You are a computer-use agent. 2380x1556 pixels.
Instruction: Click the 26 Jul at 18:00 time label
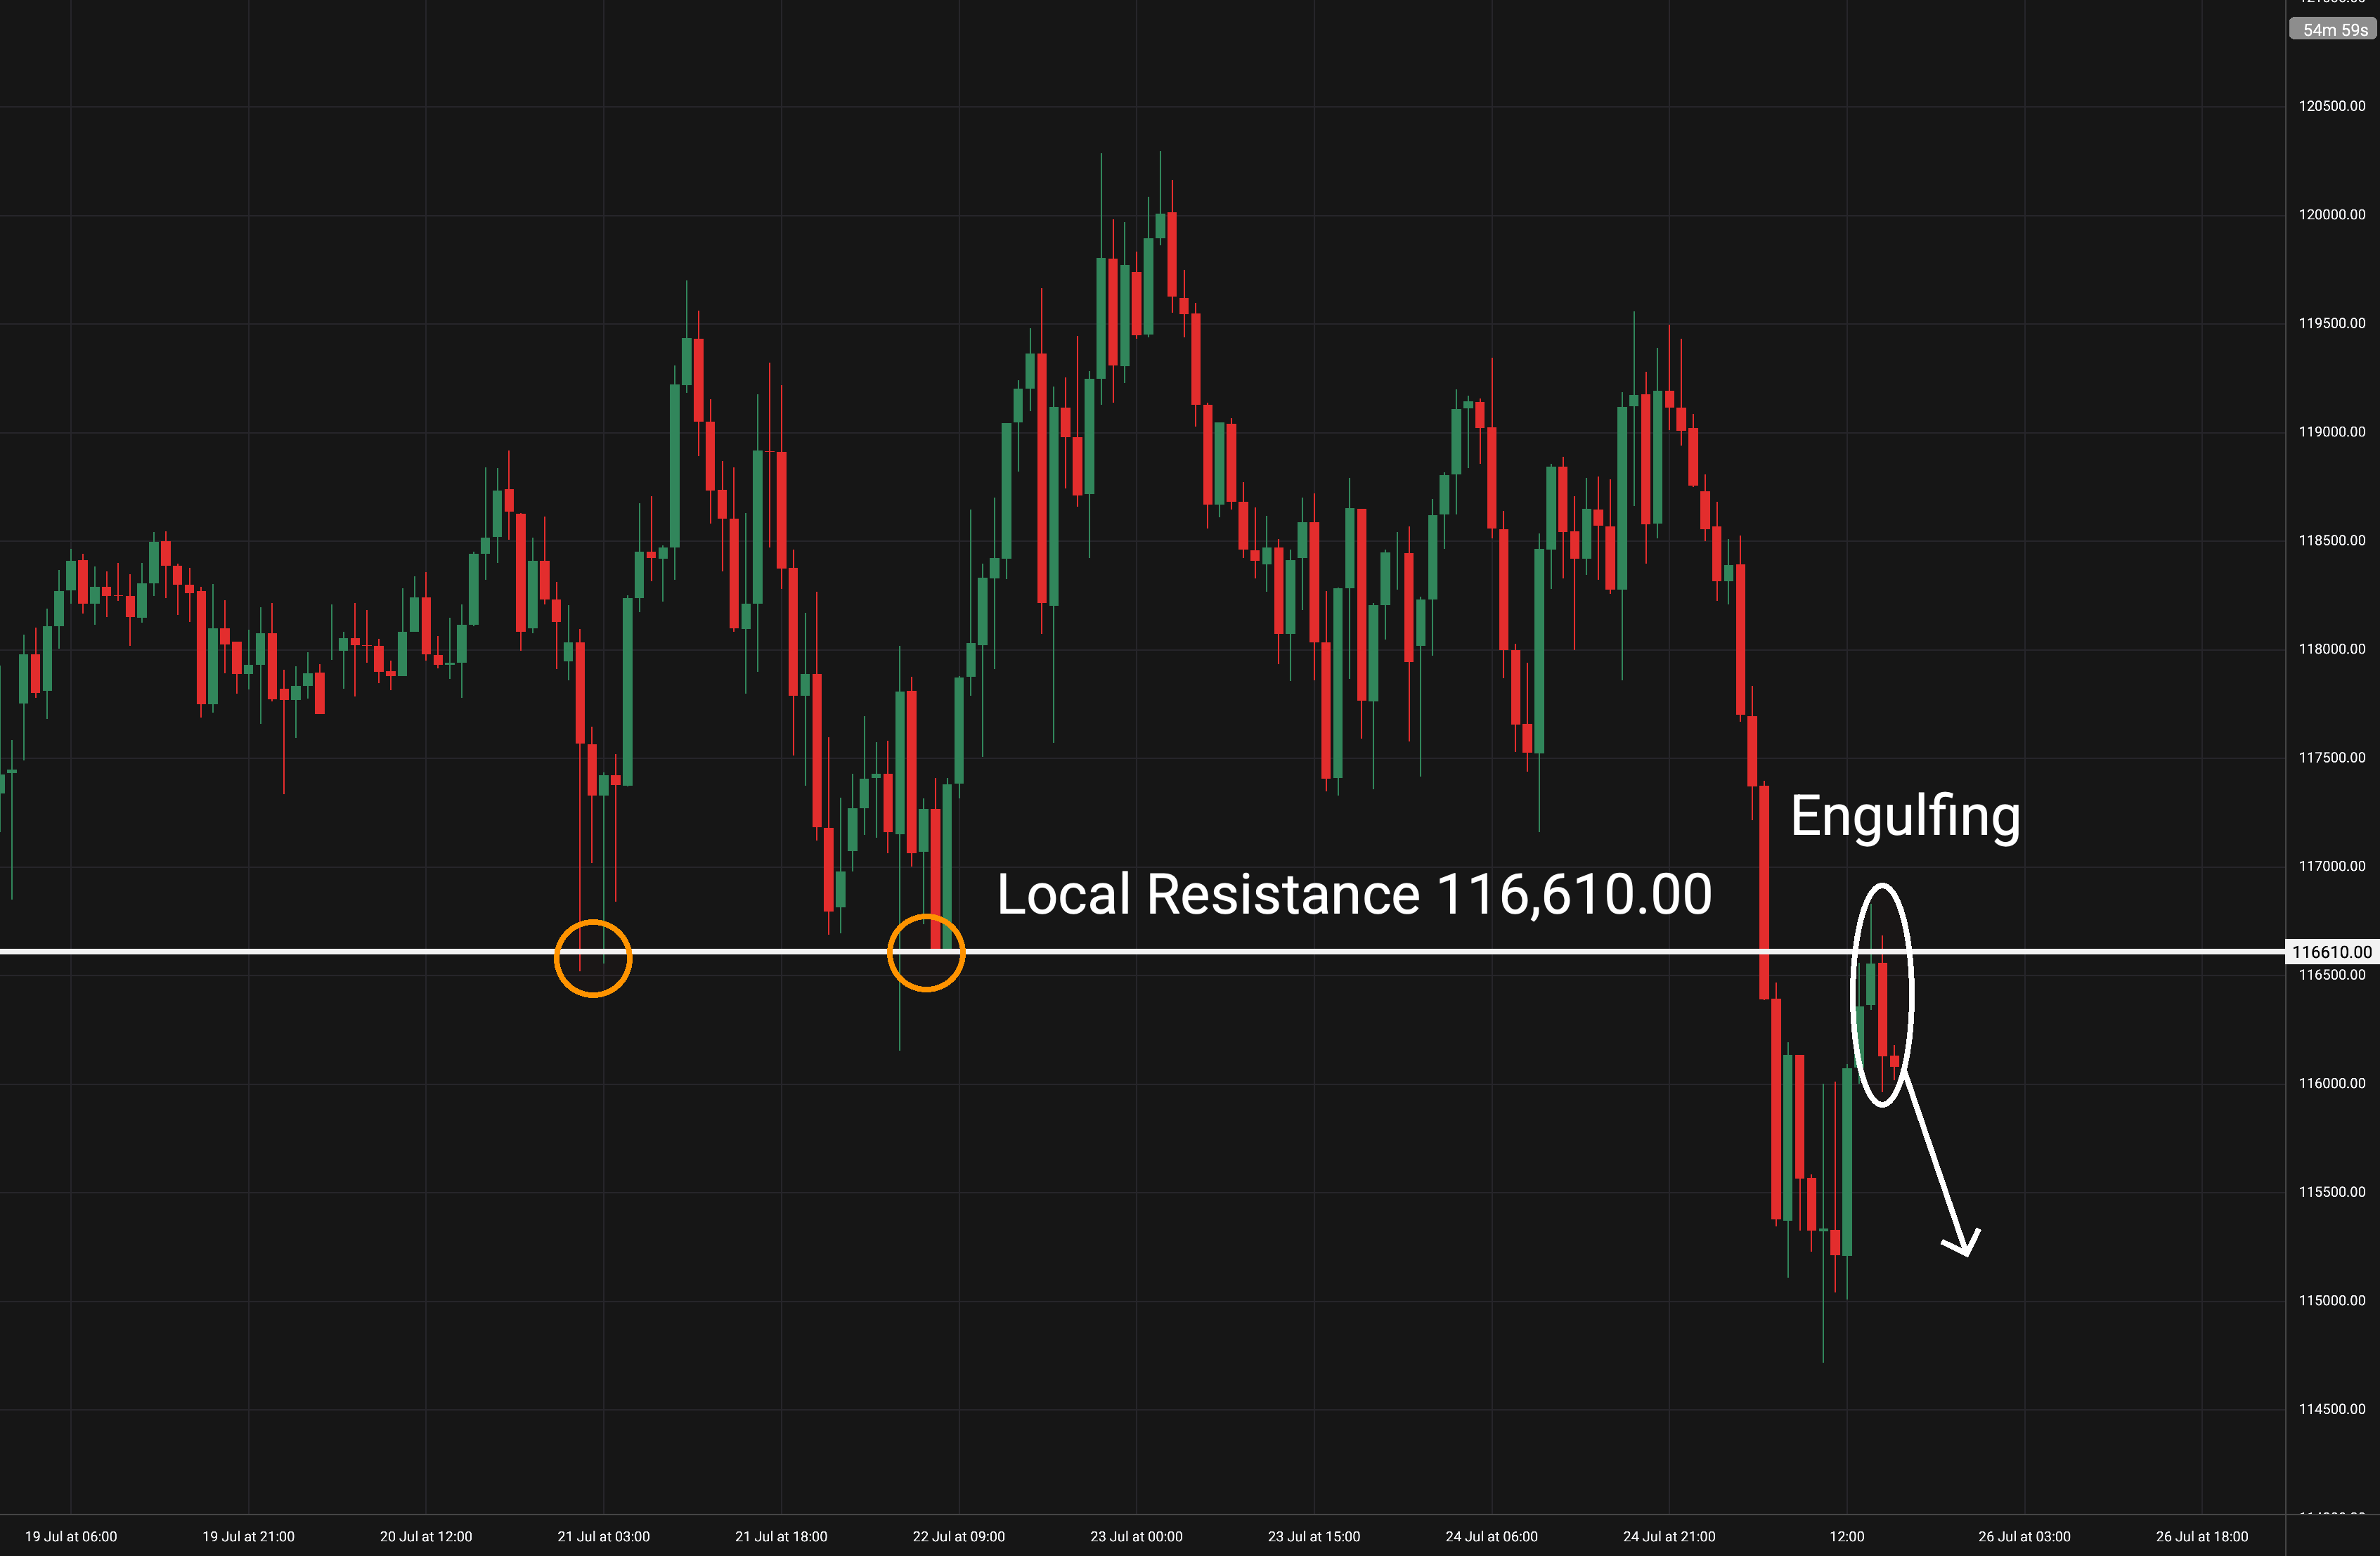click(x=2202, y=1537)
